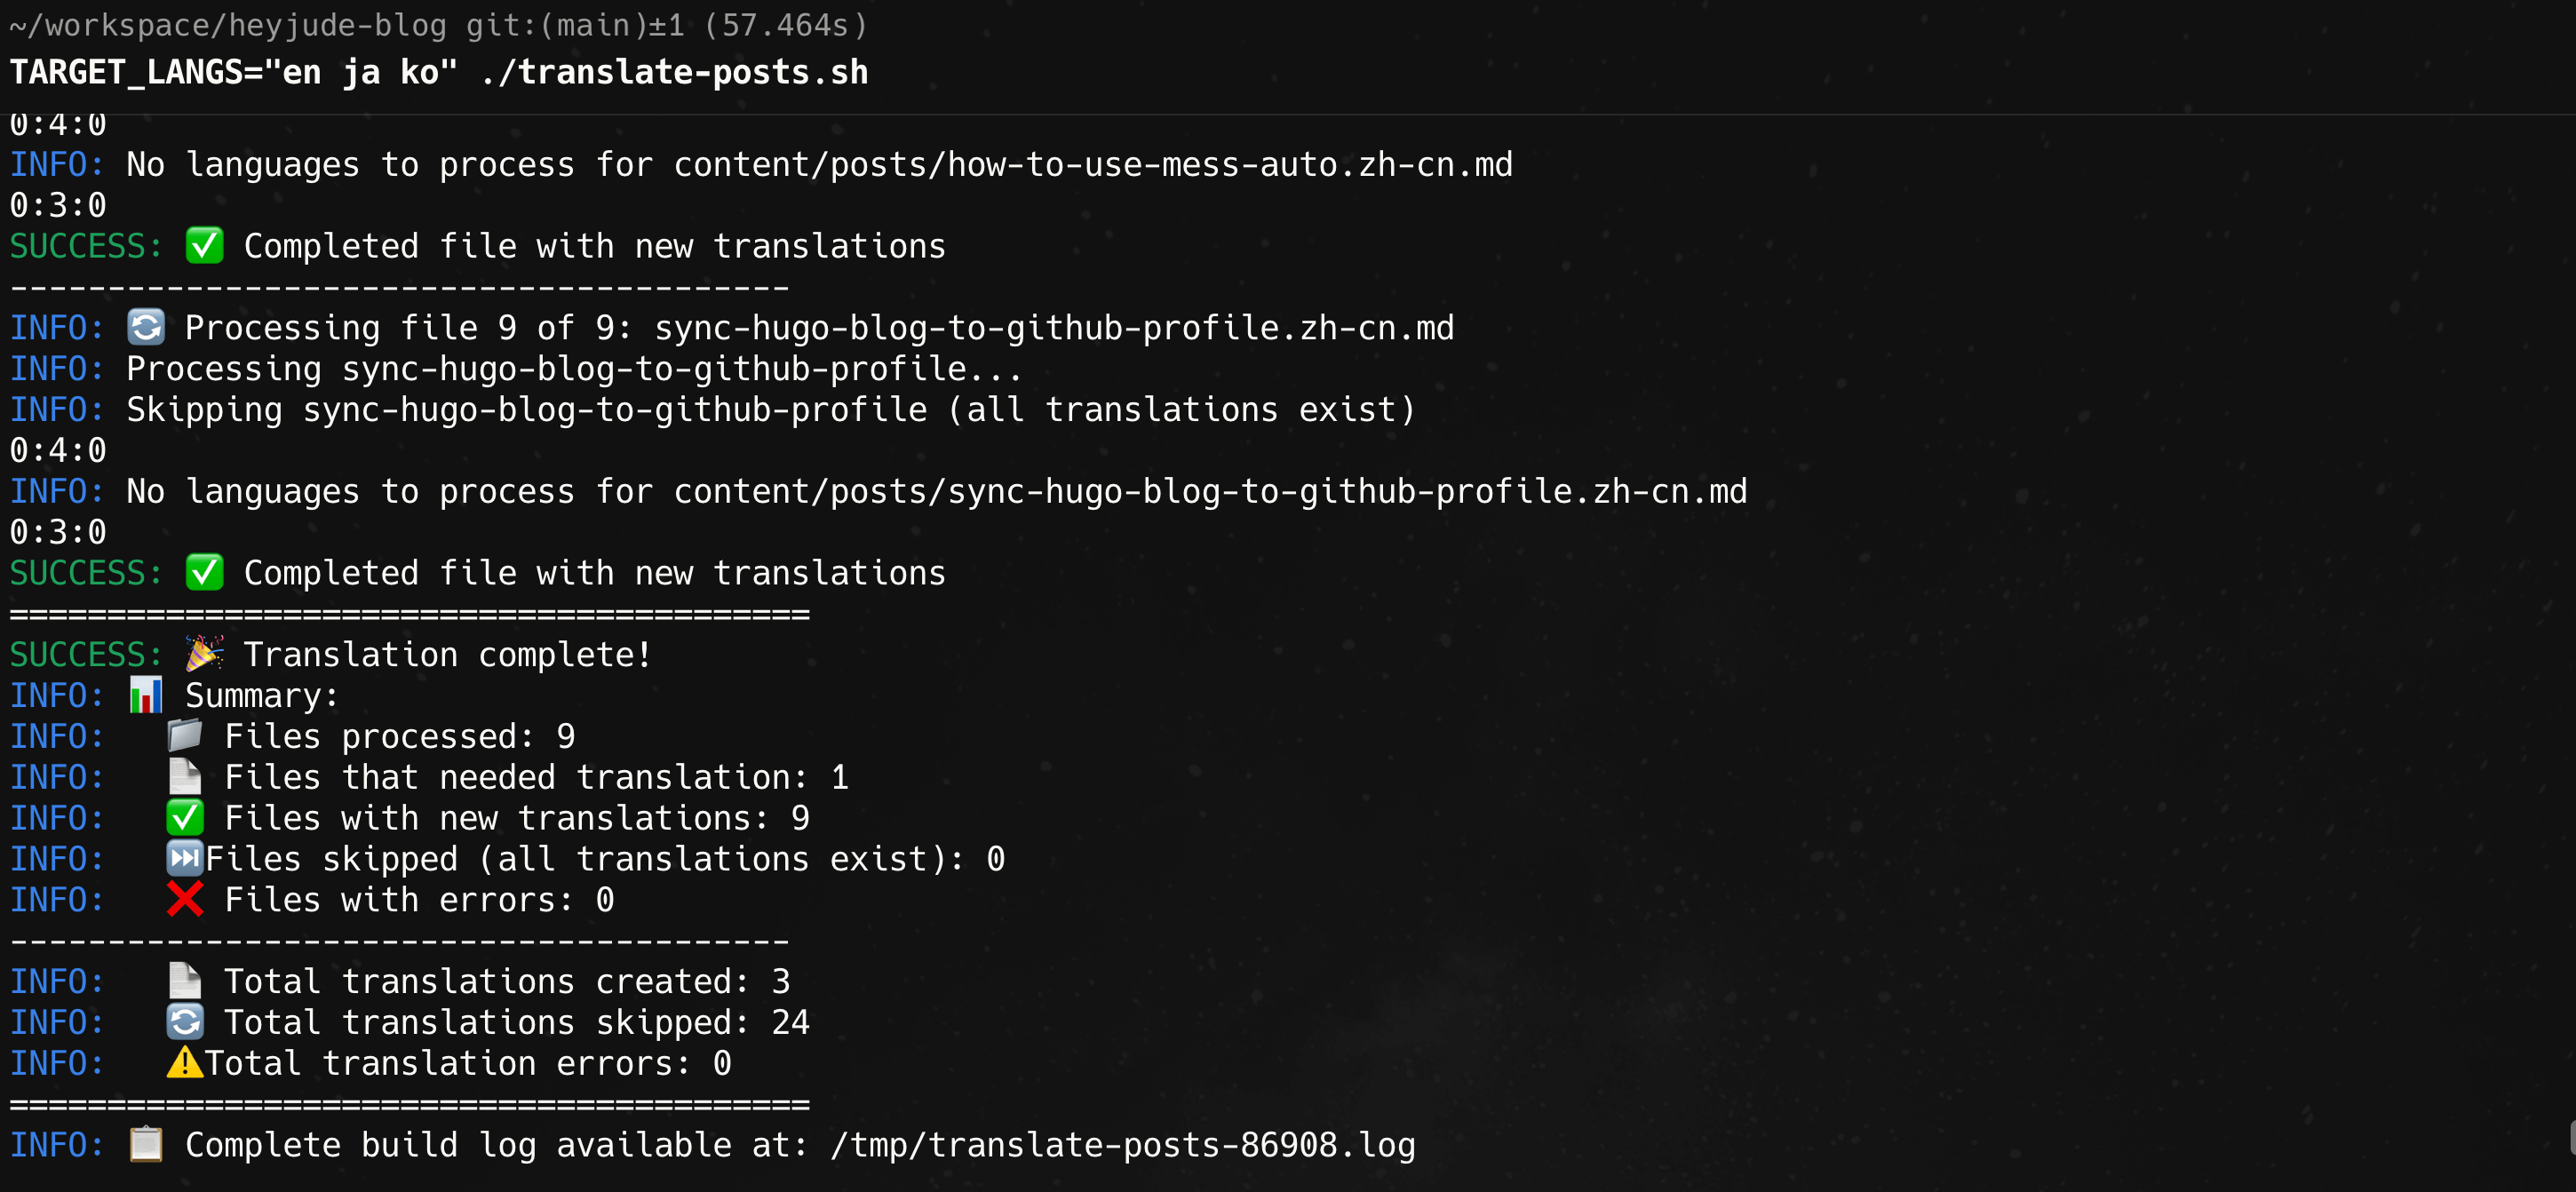Click the fast-forward emoji by Files skipped
Image resolution: width=2576 pixels, height=1192 pixels.
(185, 858)
